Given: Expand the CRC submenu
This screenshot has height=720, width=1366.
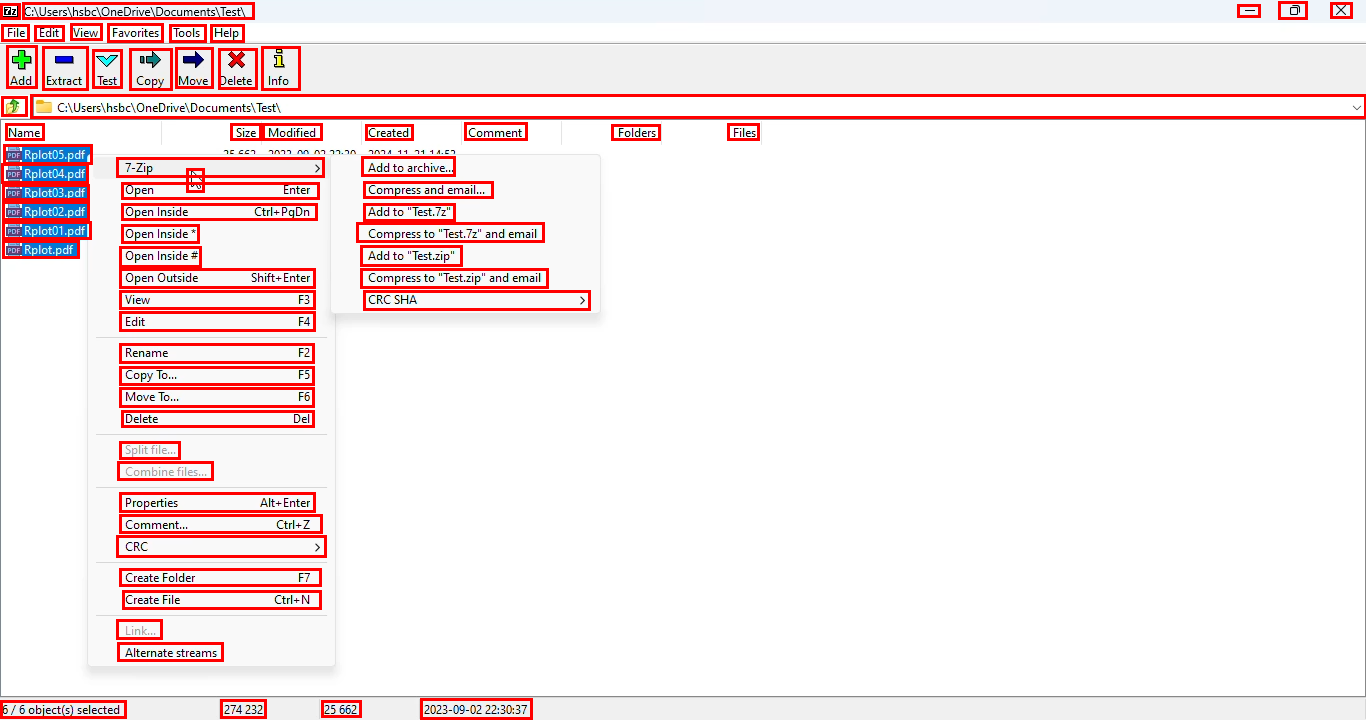Looking at the screenshot, I should 221,547.
